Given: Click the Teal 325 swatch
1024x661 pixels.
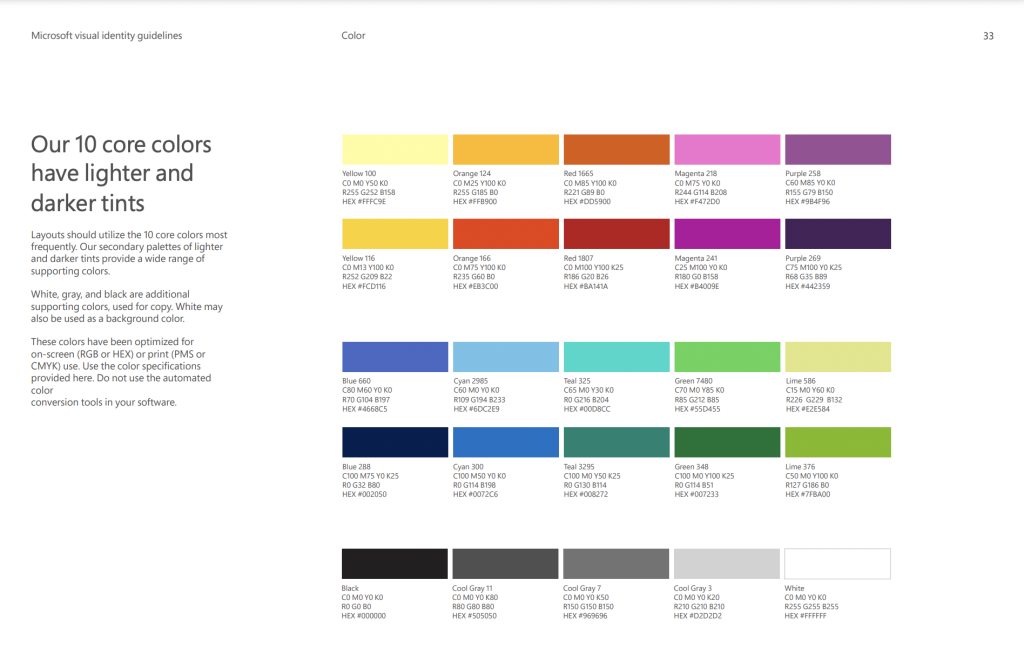Looking at the screenshot, I should pos(616,357).
